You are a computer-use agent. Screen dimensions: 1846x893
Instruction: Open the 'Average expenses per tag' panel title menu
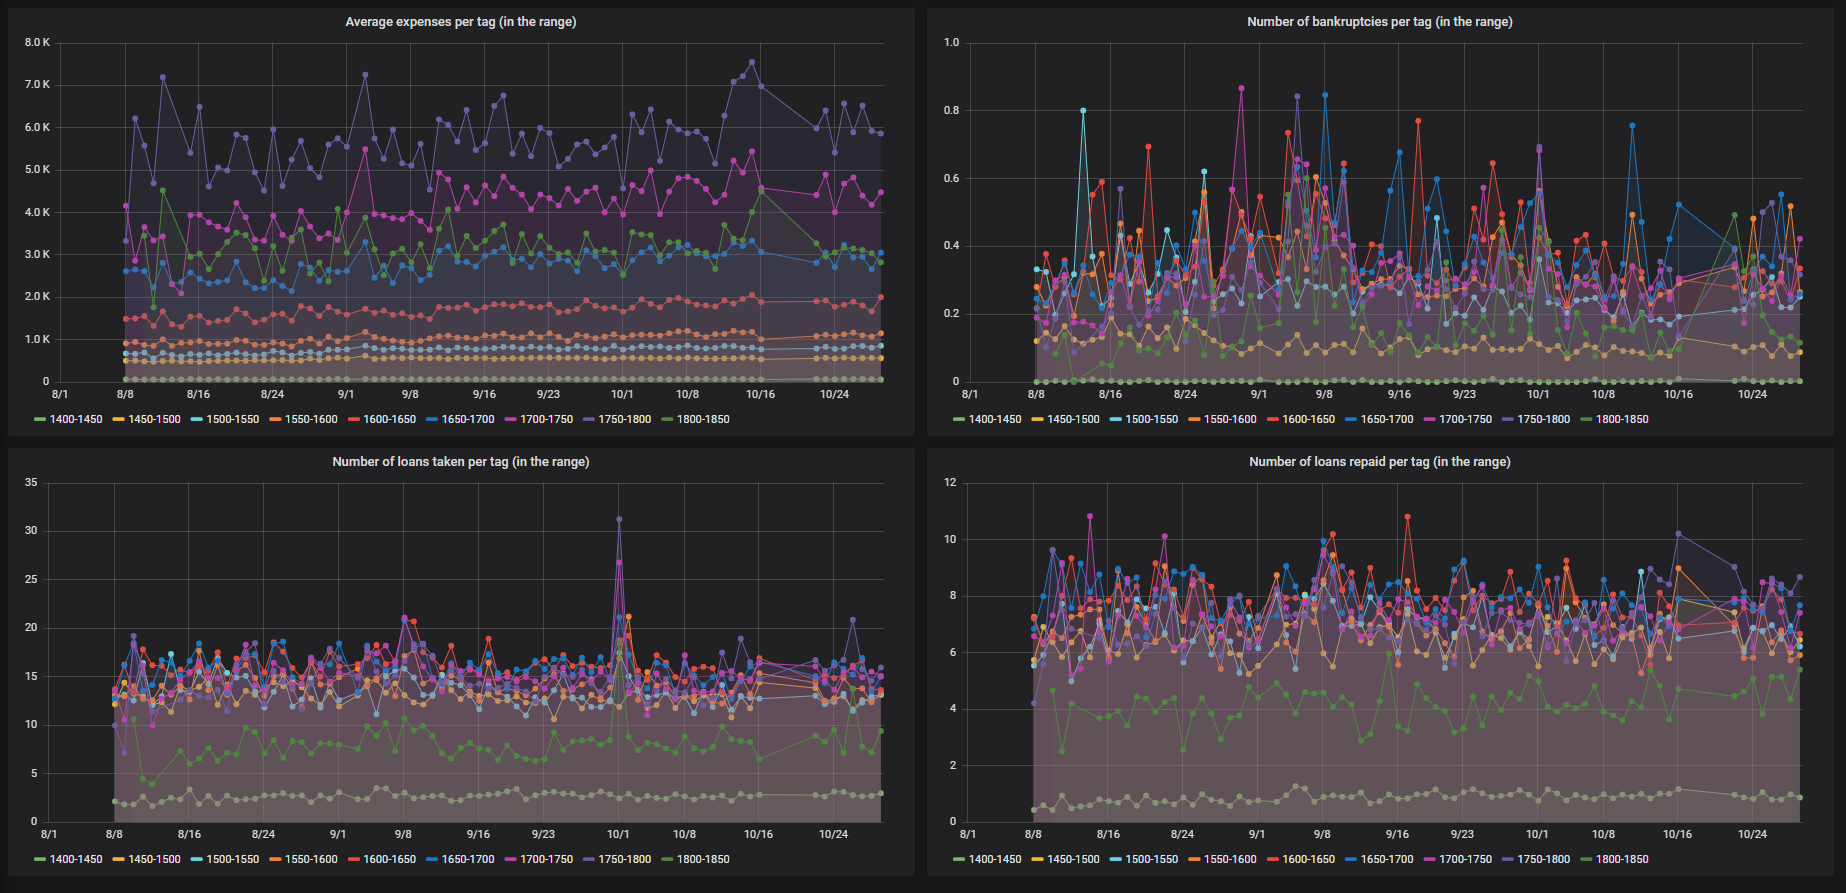(460, 22)
